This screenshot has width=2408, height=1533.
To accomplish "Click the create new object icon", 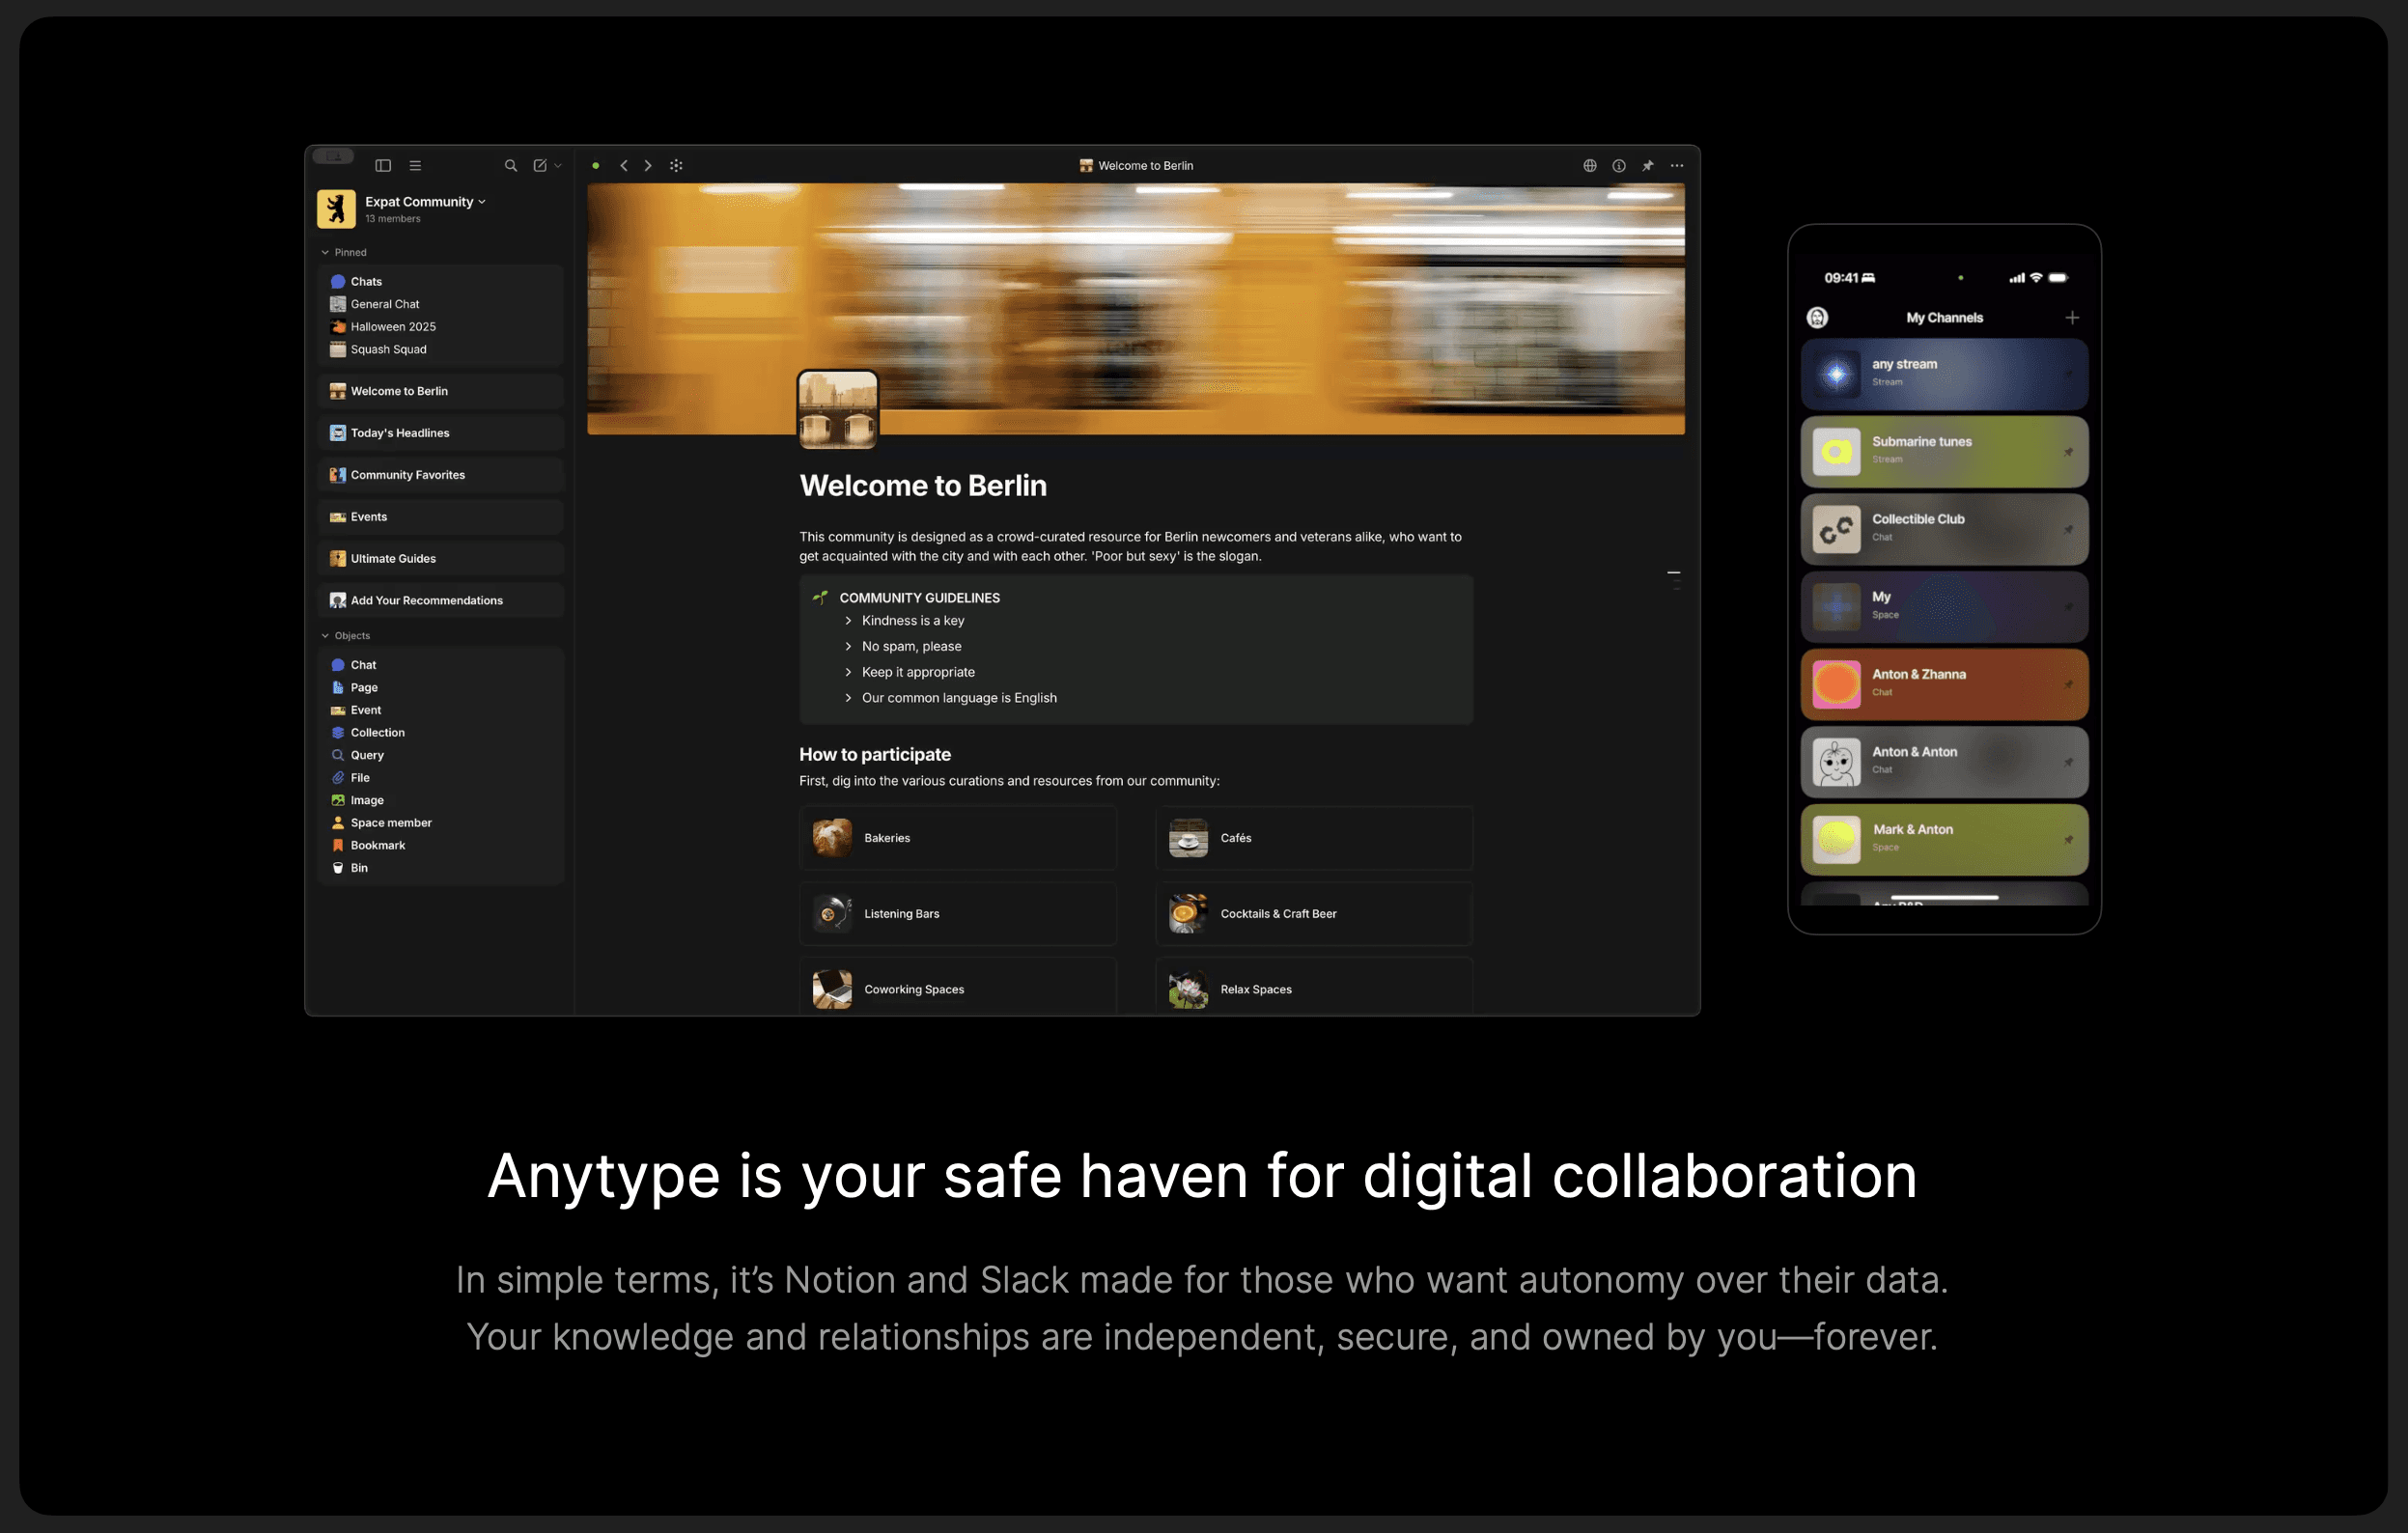I will tap(540, 165).
